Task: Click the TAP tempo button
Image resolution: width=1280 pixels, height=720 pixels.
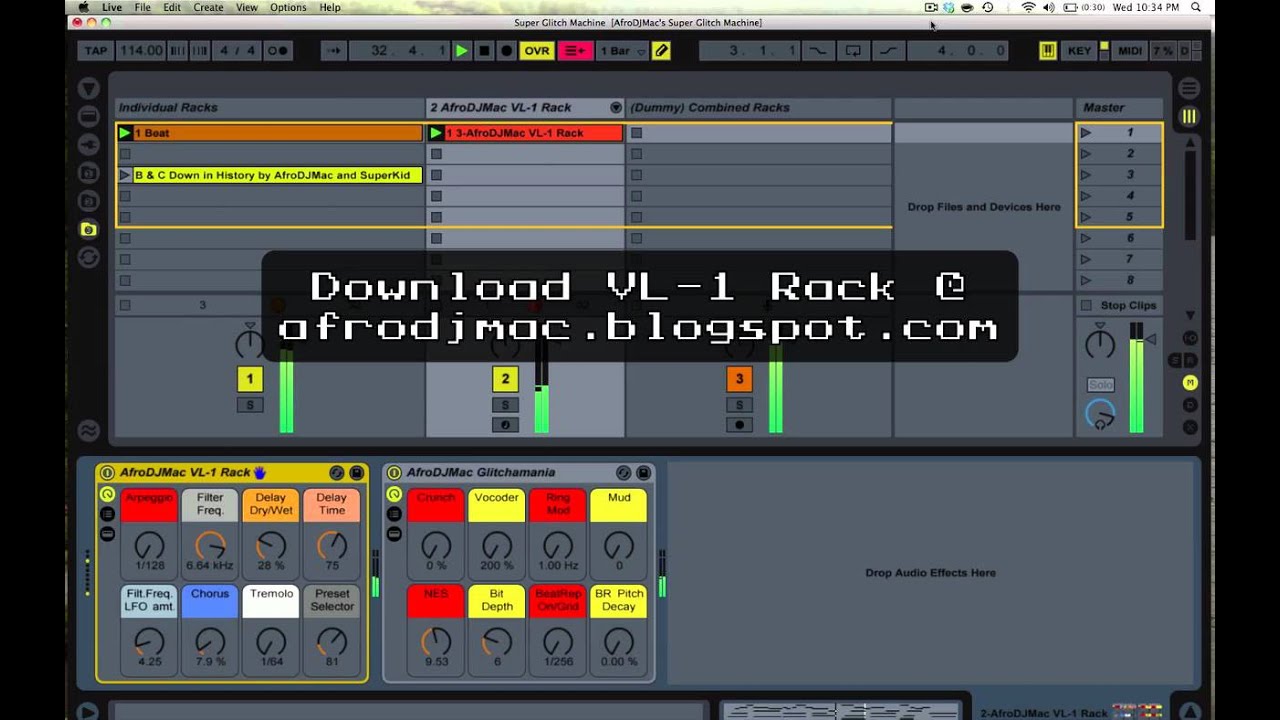Action: pyautogui.click(x=96, y=51)
